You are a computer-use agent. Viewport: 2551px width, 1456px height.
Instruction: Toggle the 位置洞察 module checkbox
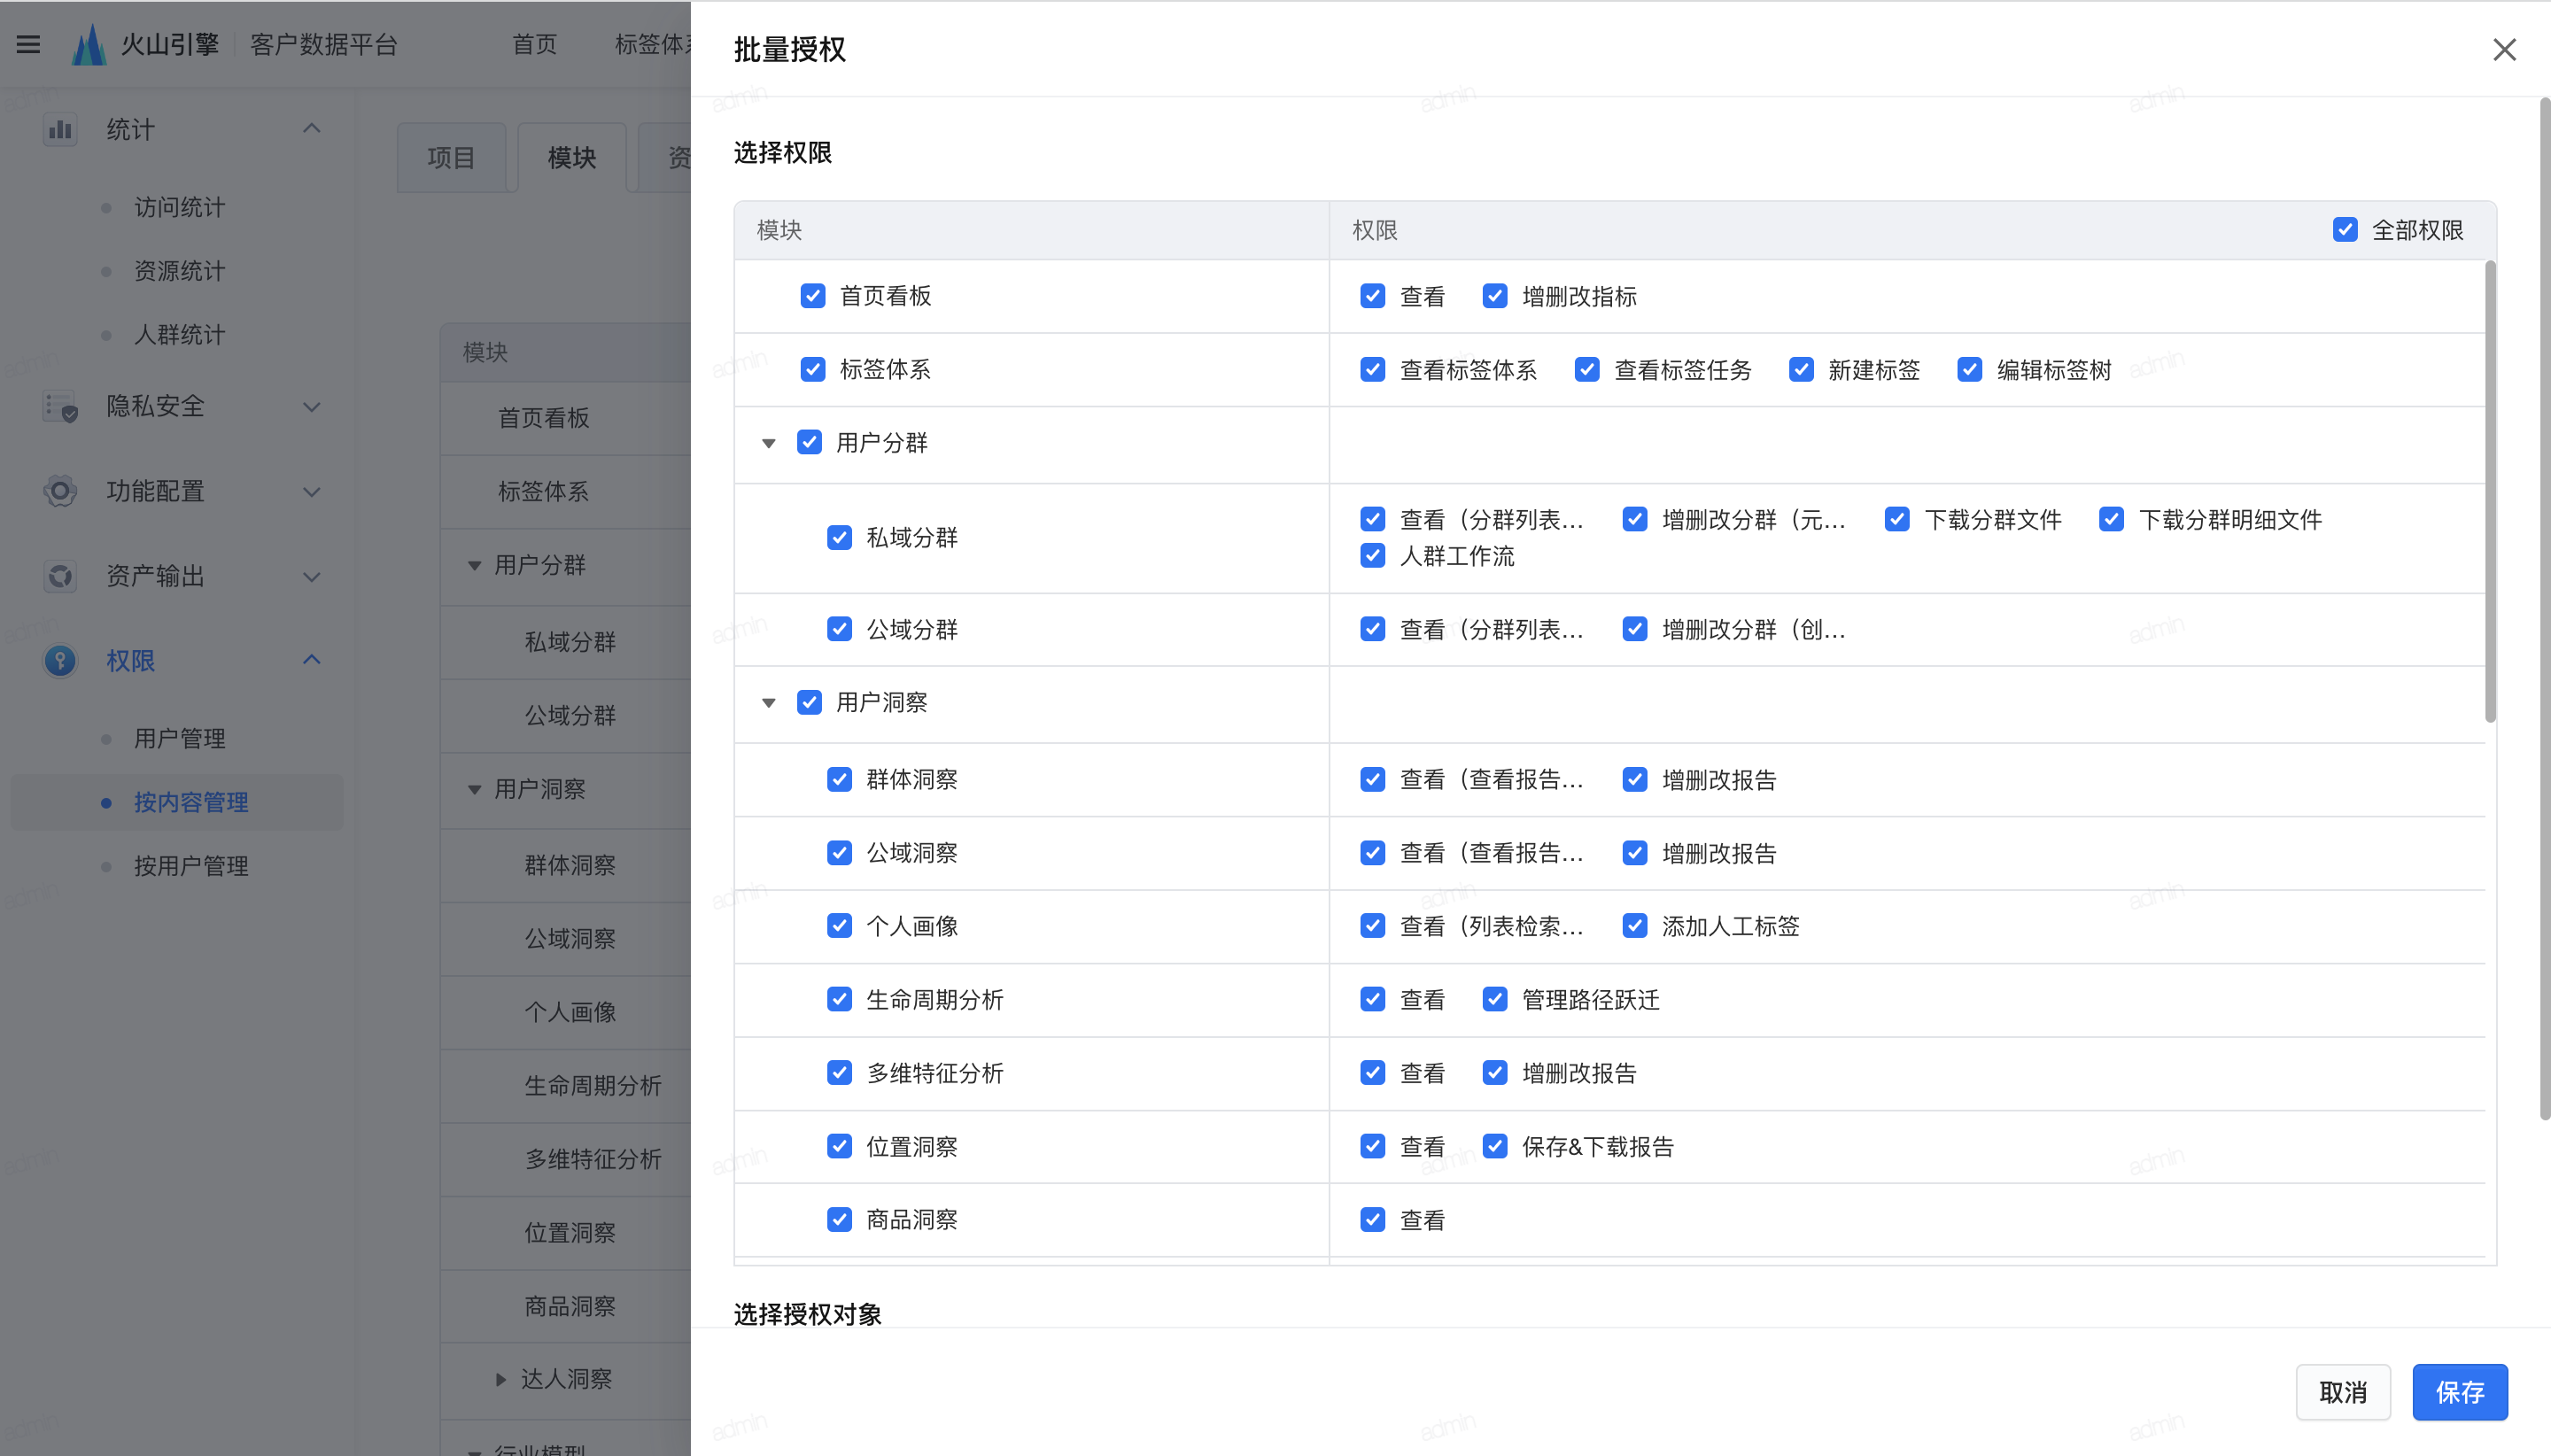coord(840,1146)
